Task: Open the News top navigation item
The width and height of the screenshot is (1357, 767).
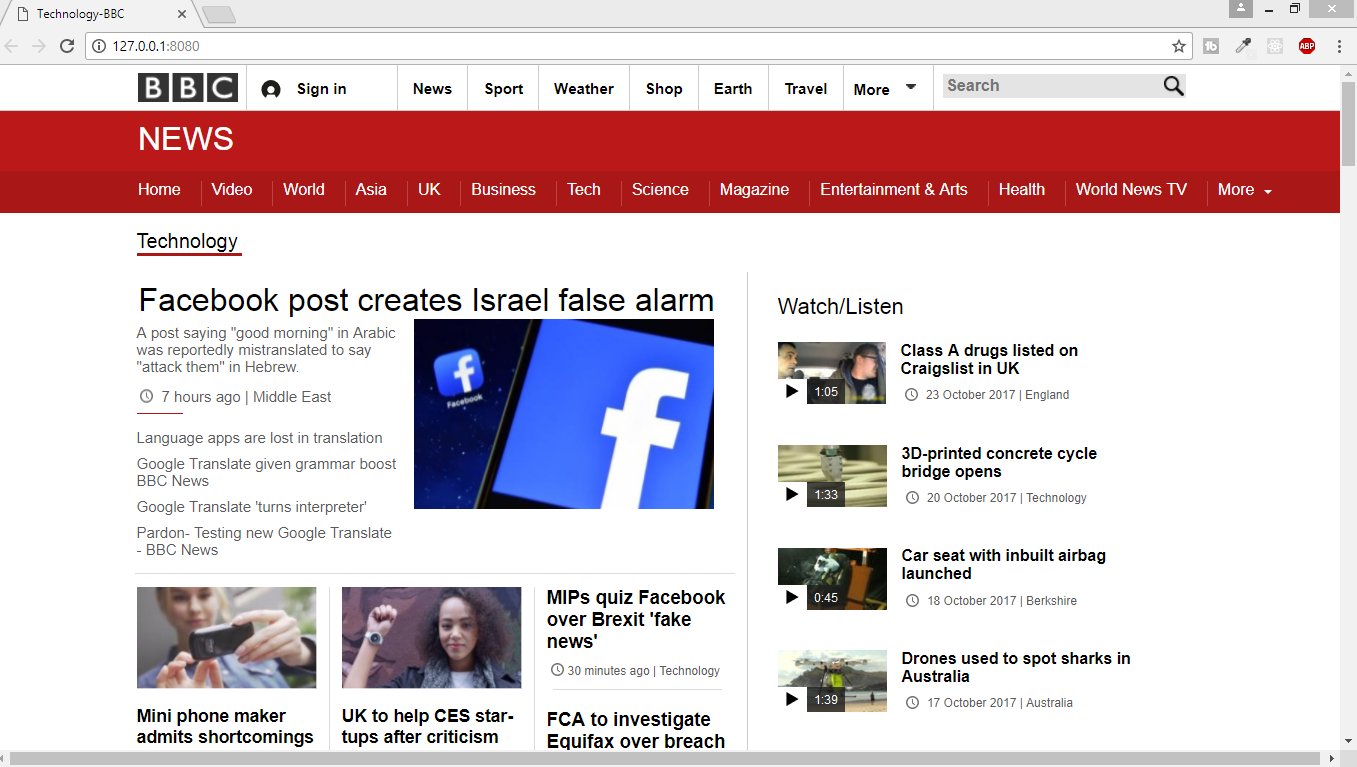Action: (x=432, y=89)
